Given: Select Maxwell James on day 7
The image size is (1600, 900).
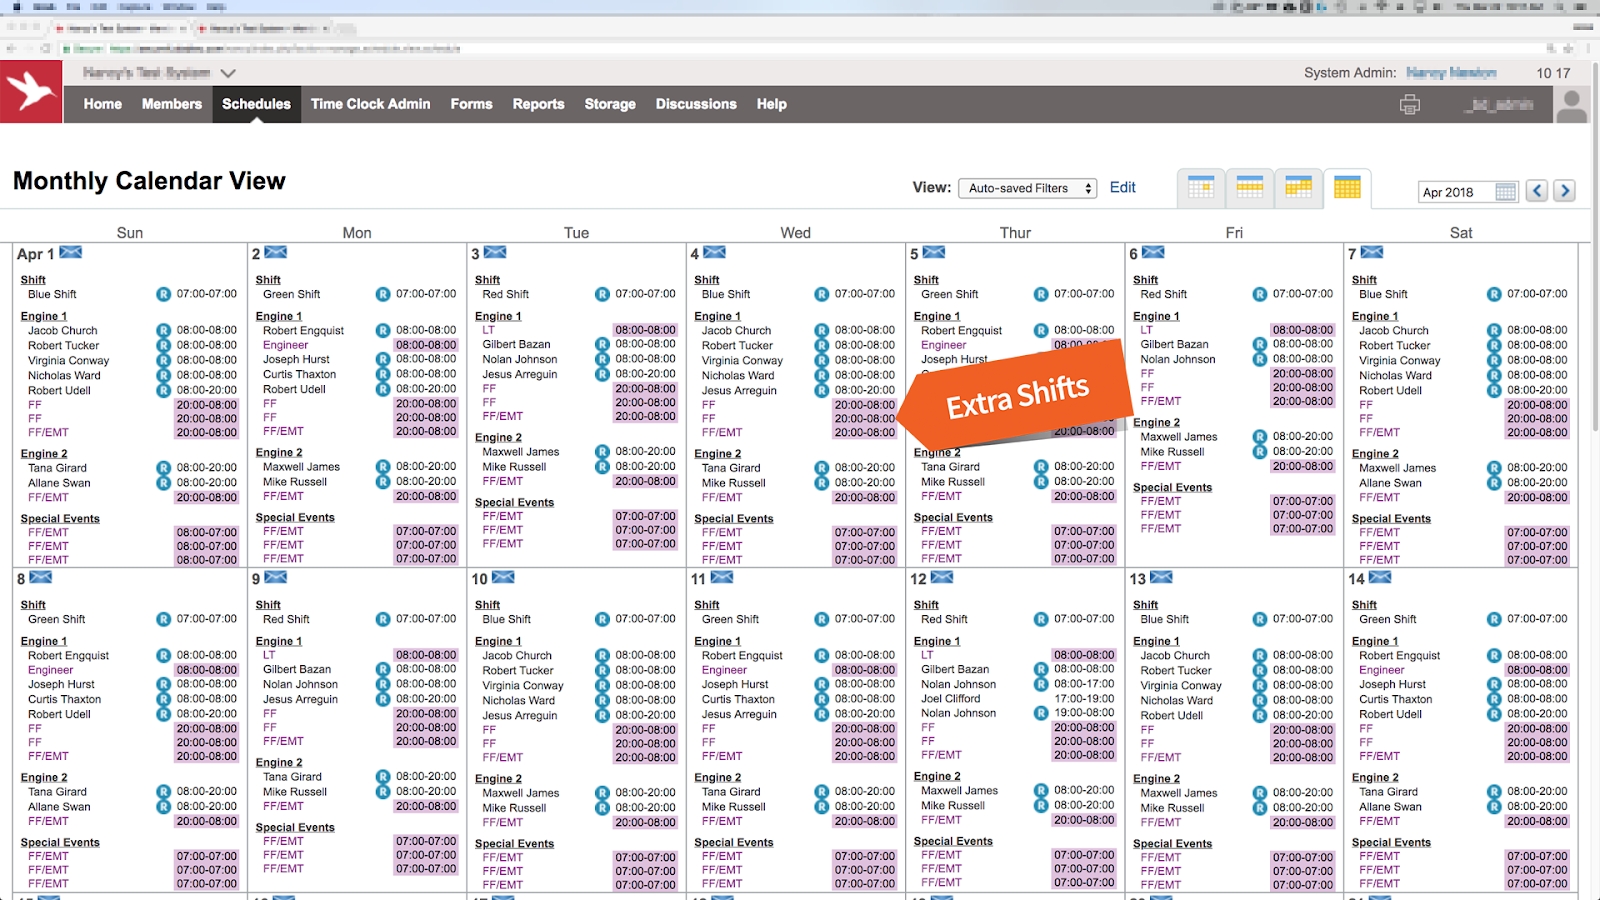Looking at the screenshot, I should [x=1397, y=468].
